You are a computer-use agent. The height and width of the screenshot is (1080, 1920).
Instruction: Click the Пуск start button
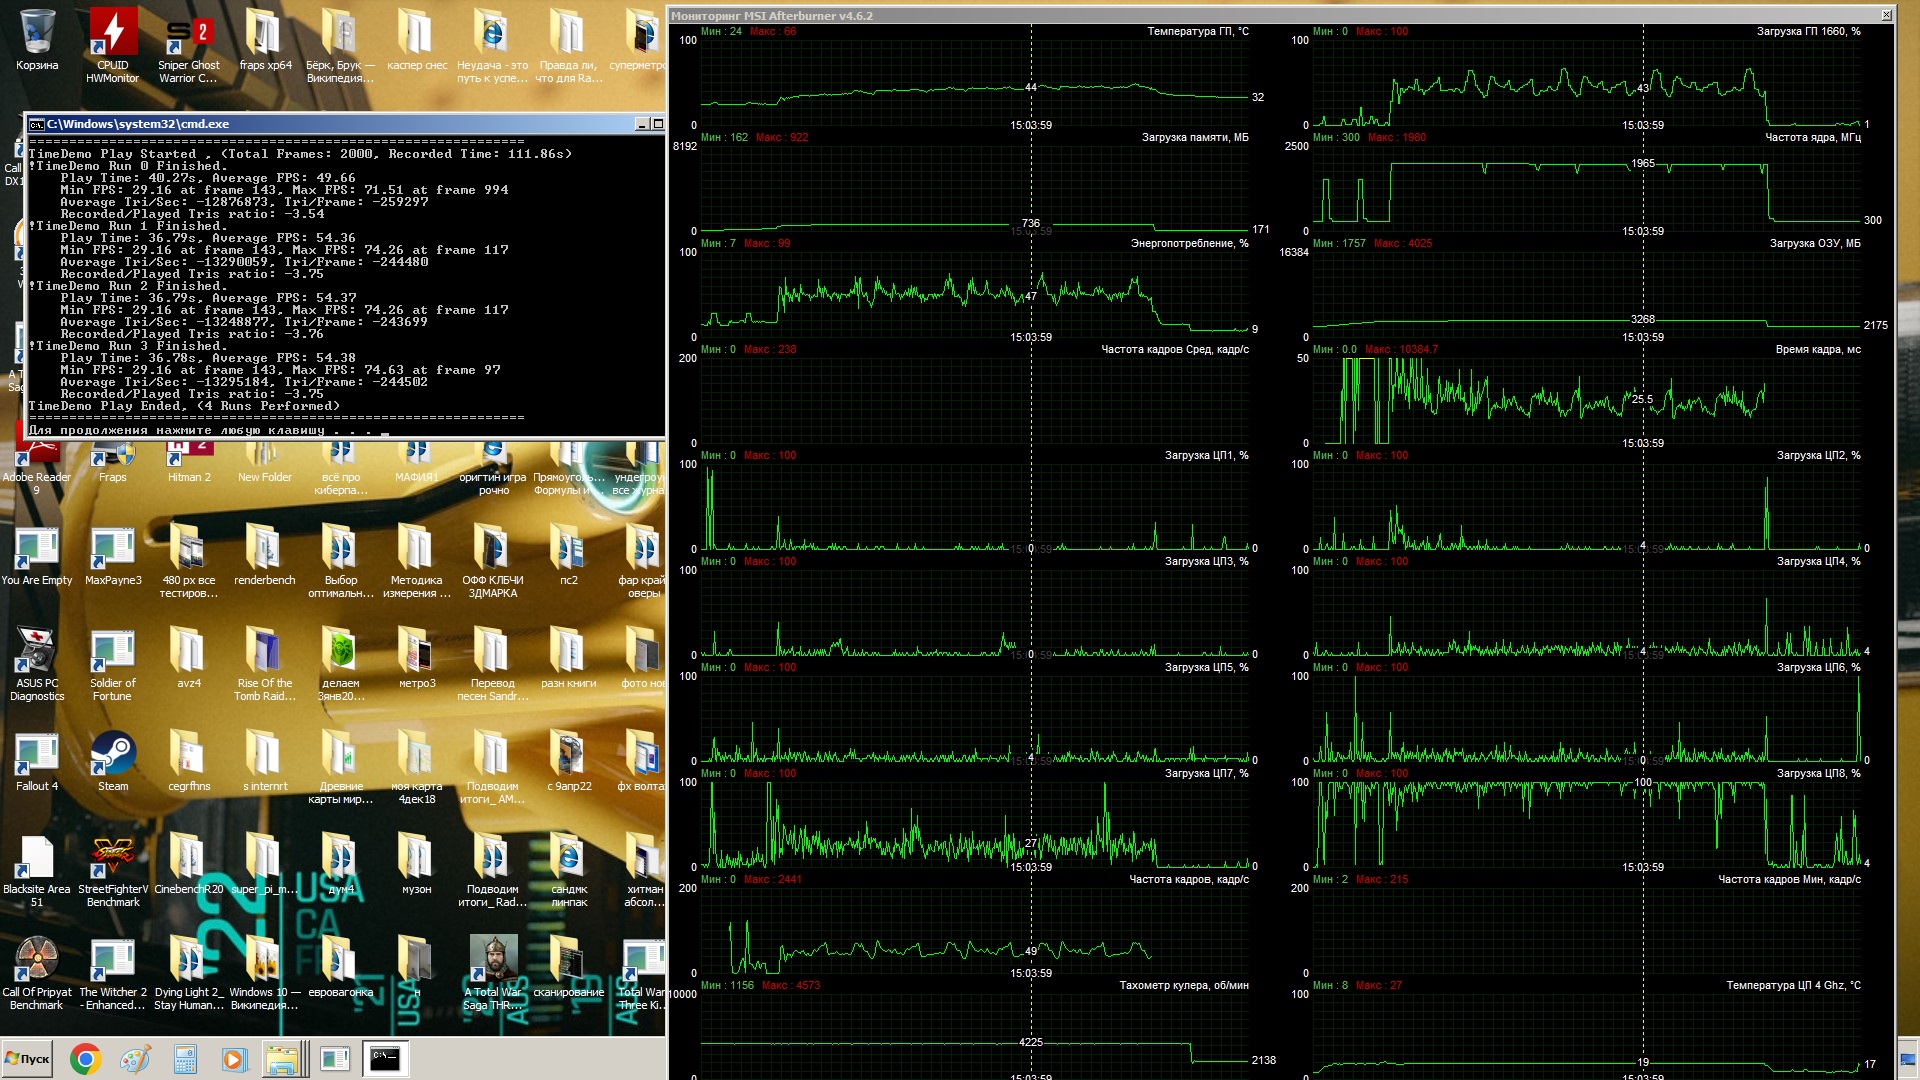click(x=28, y=1059)
